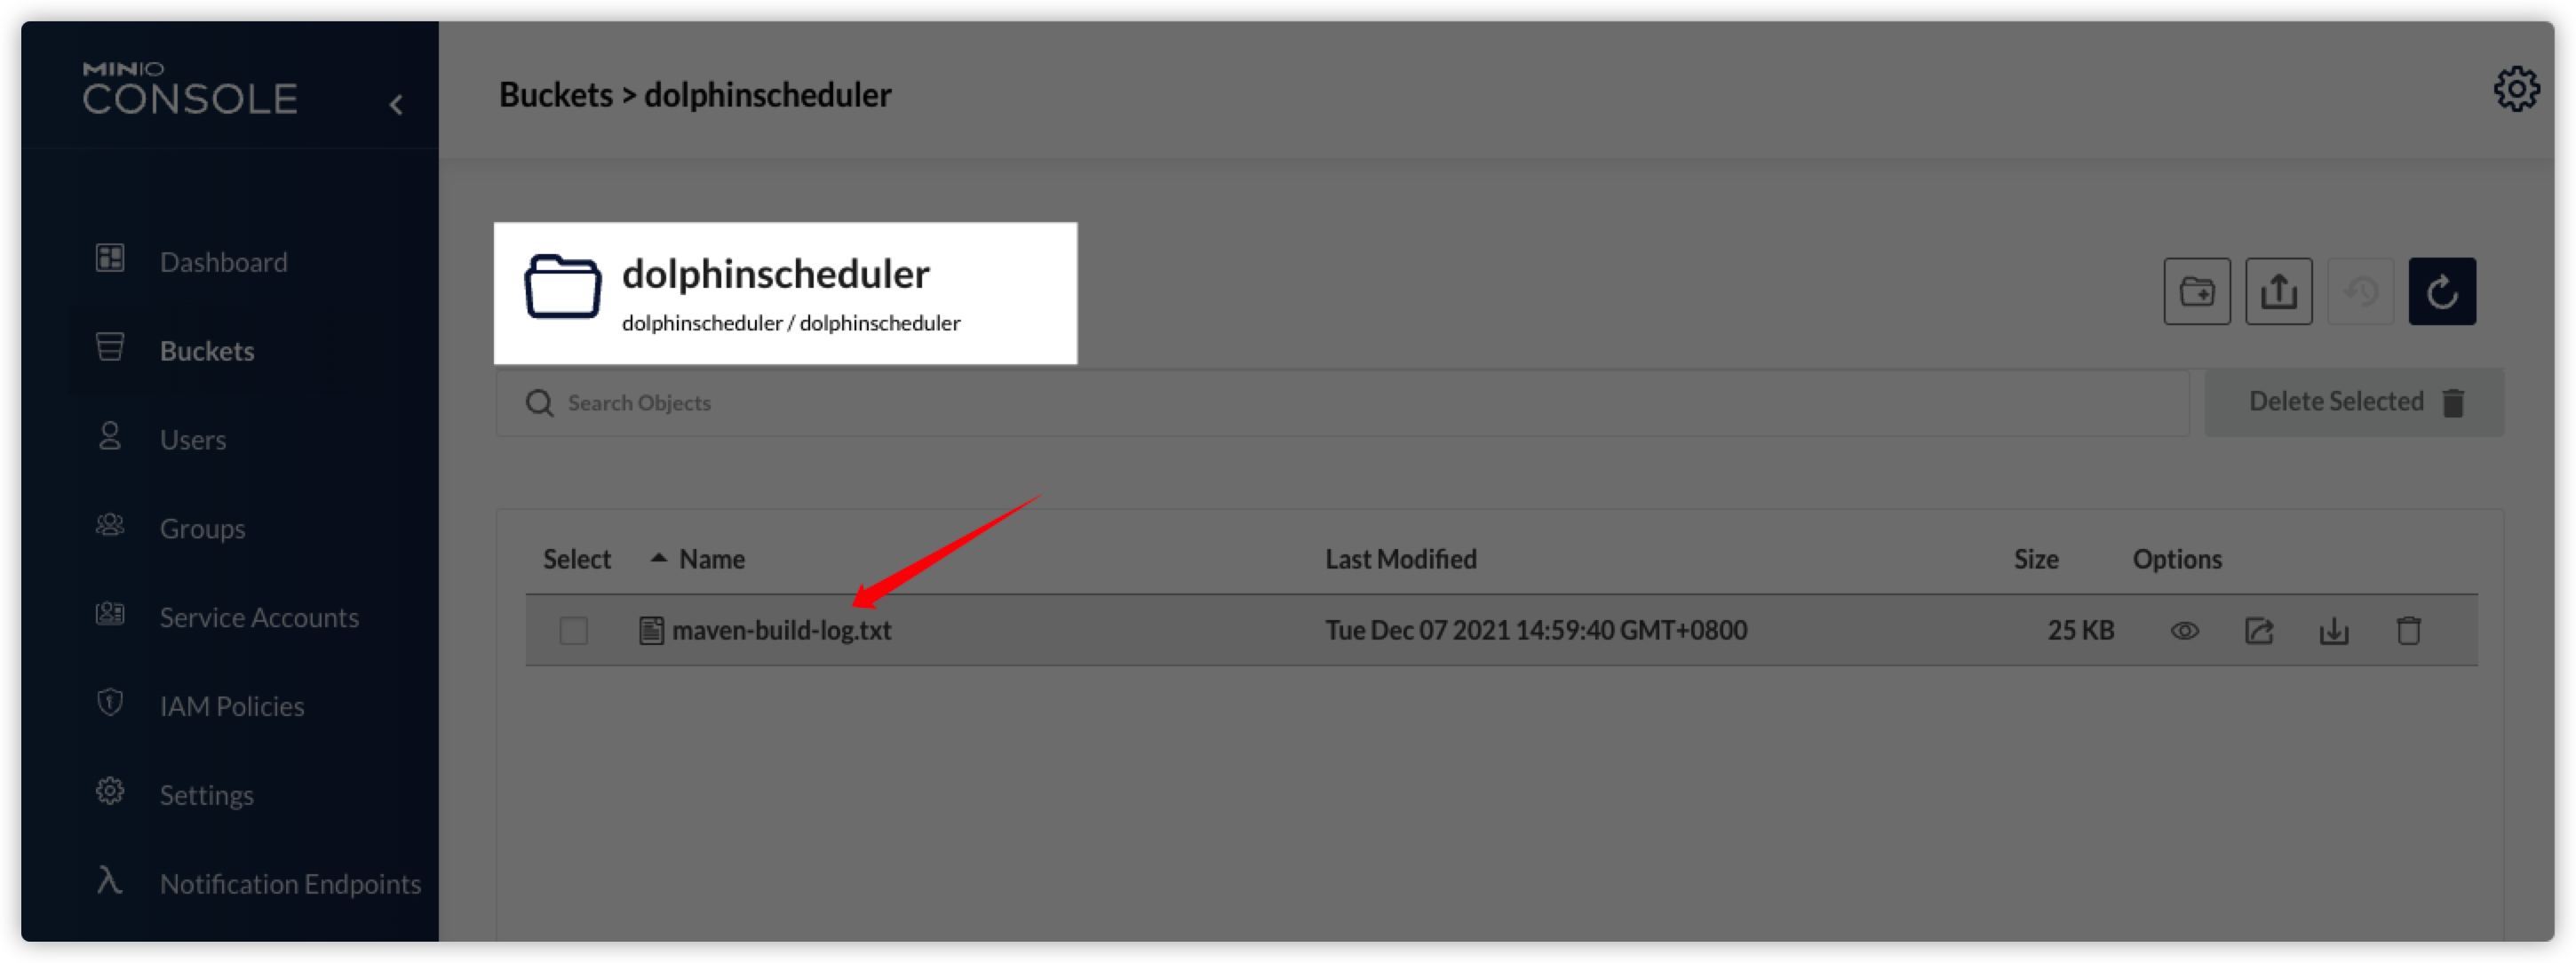The height and width of the screenshot is (963, 2576).
Task: Download maven-build-log.txt
Action: (2333, 630)
